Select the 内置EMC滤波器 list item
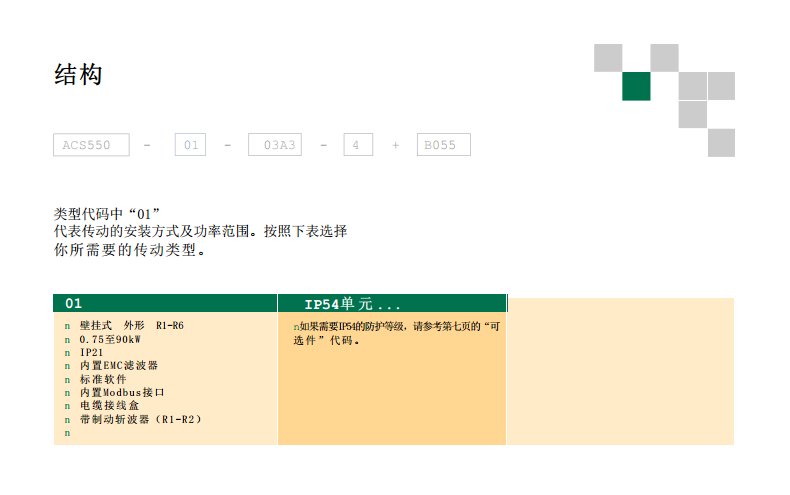 (119, 366)
